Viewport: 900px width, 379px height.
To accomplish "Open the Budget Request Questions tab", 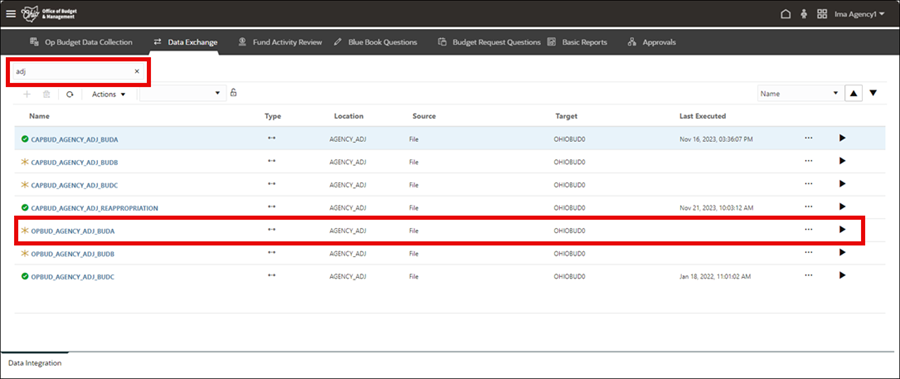I will (x=490, y=42).
